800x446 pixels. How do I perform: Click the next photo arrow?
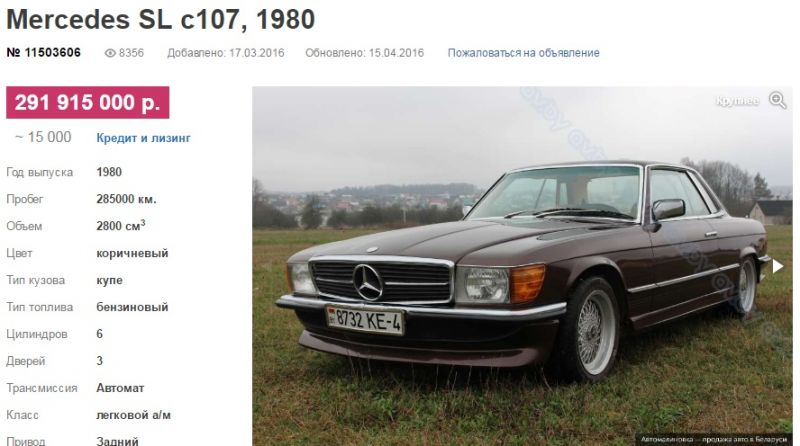pyautogui.click(x=778, y=266)
